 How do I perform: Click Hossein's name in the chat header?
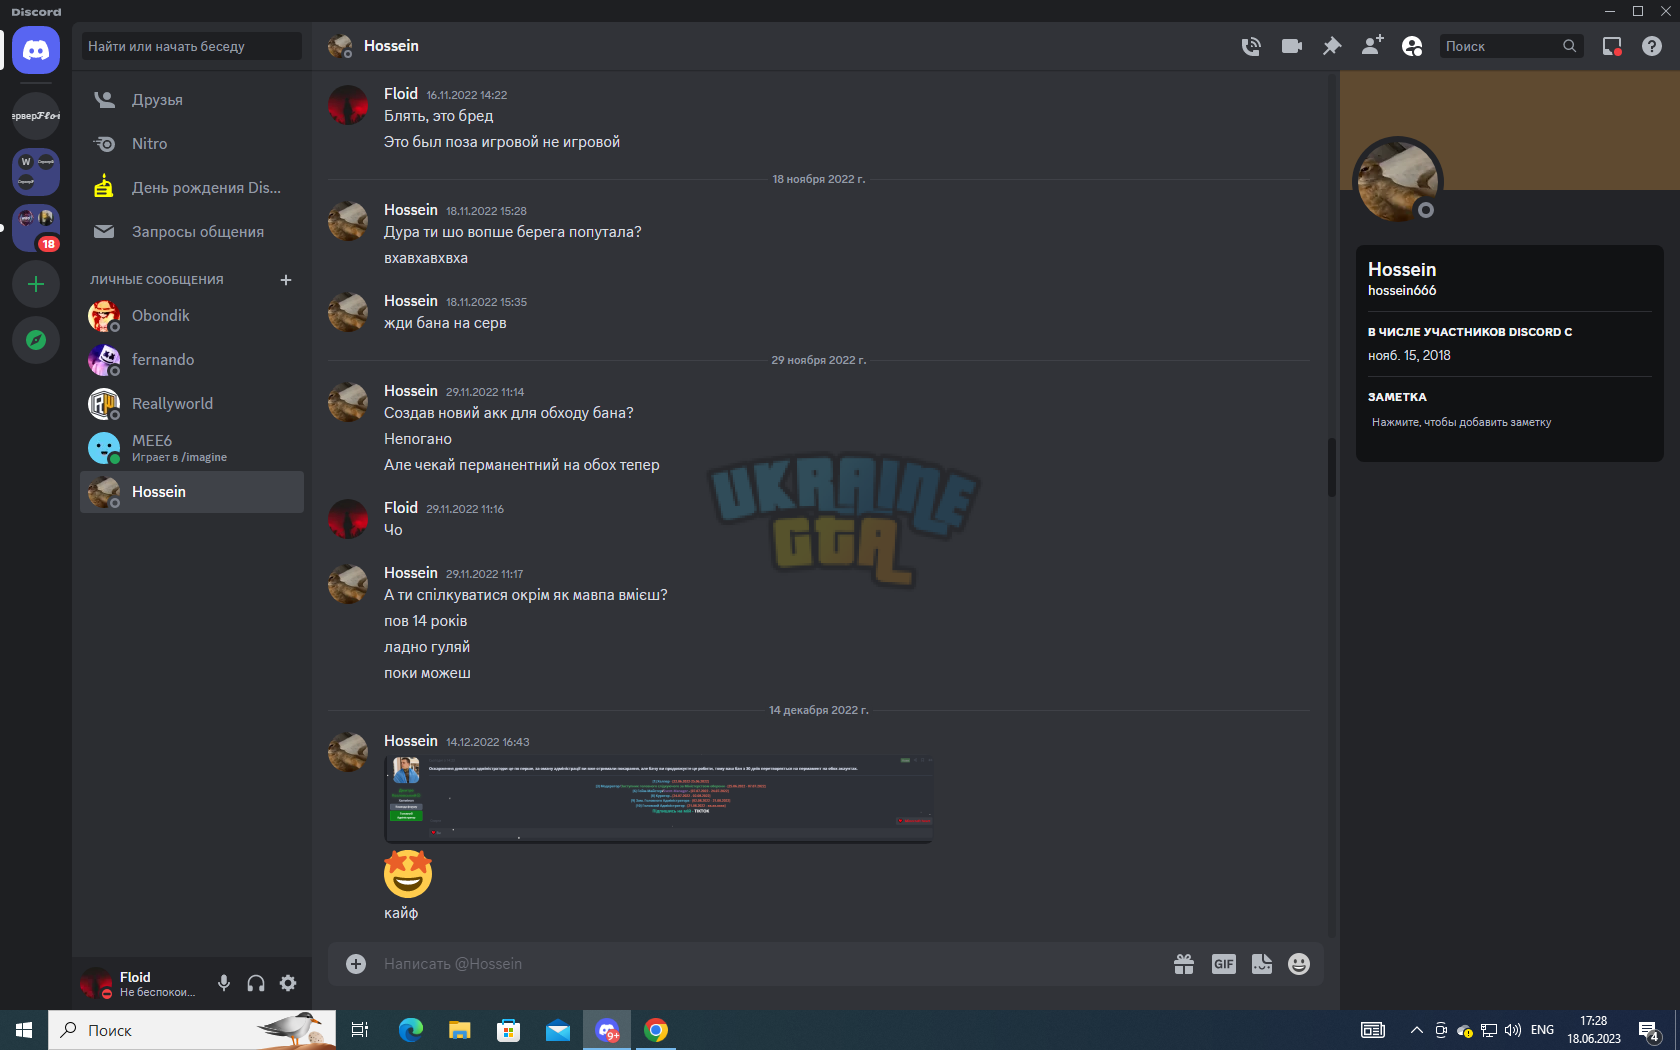[391, 46]
